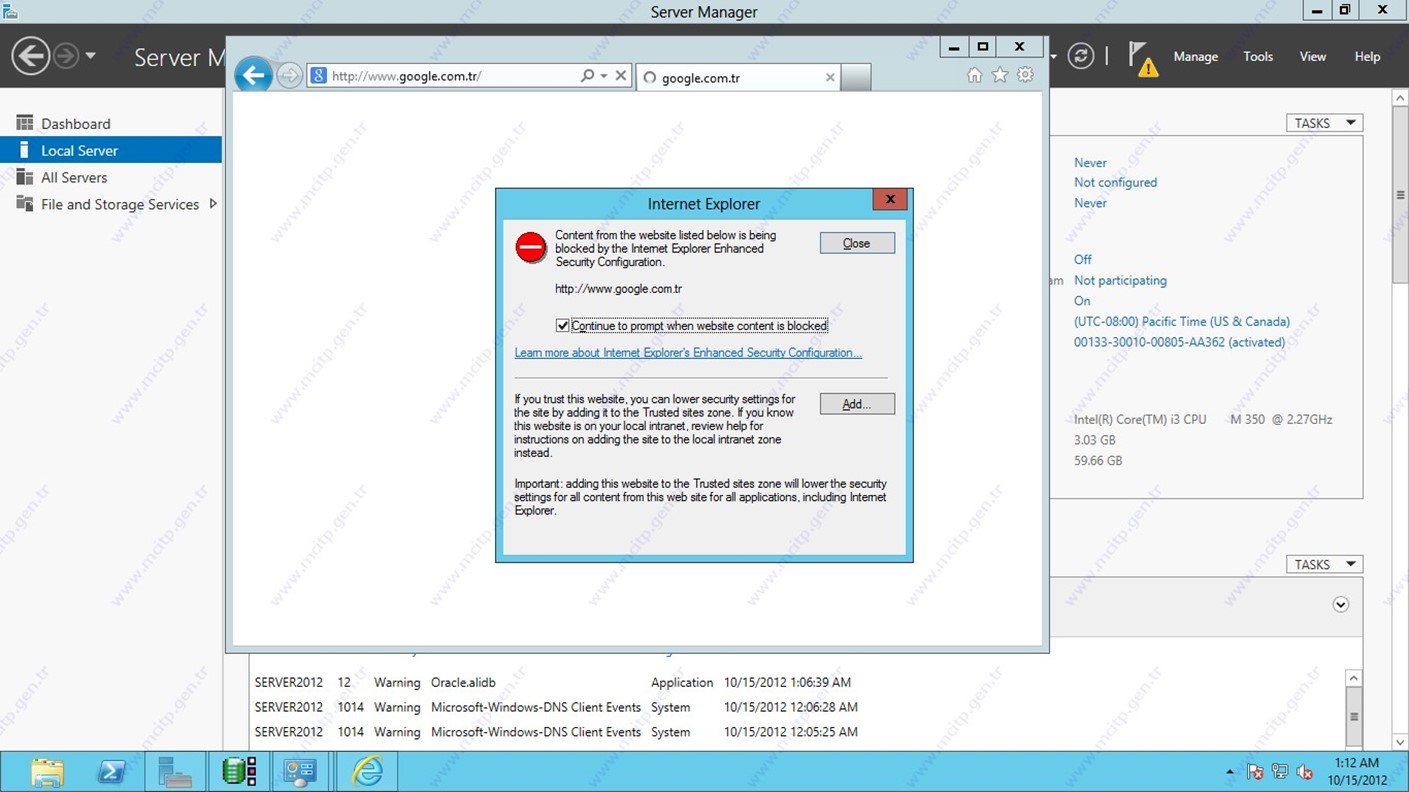The image size is (1409, 792).
Task: Open muted volume tray icon
Action: (1305, 772)
